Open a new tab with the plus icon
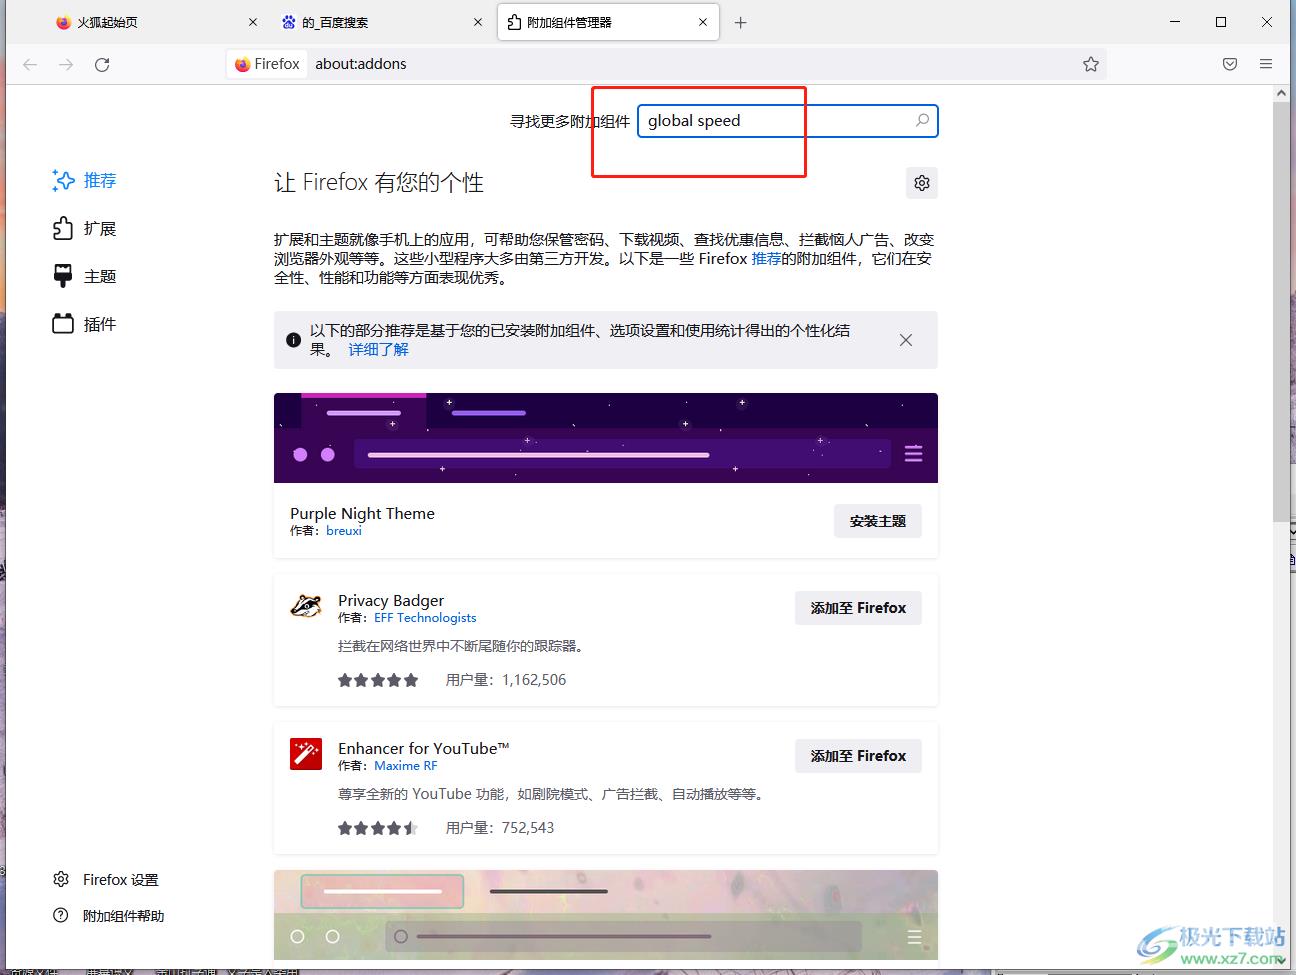This screenshot has height=975, width=1296. click(x=740, y=22)
